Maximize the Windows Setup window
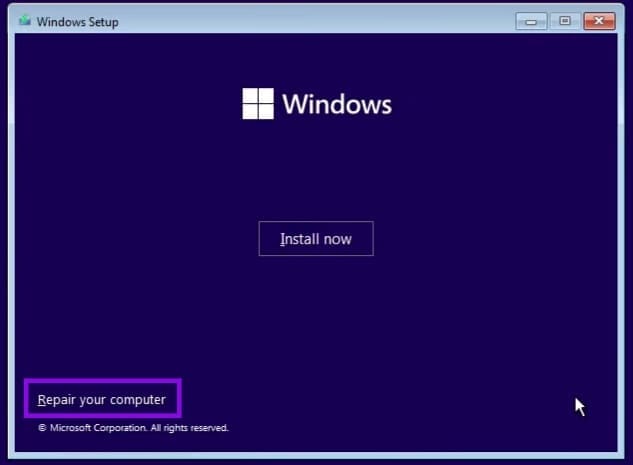This screenshot has height=465, width=633. (565, 21)
